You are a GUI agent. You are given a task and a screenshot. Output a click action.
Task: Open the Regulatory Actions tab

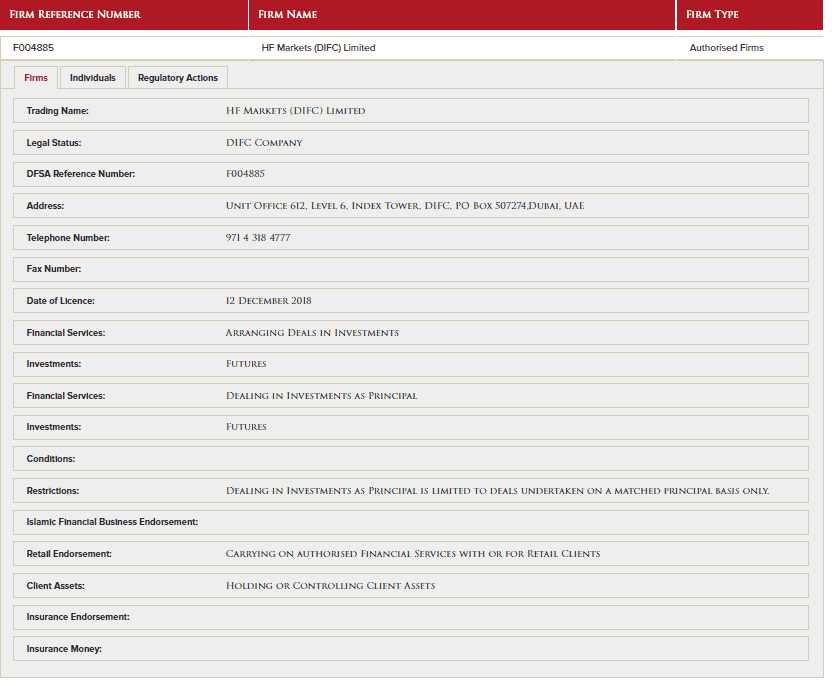pyautogui.click(x=178, y=78)
